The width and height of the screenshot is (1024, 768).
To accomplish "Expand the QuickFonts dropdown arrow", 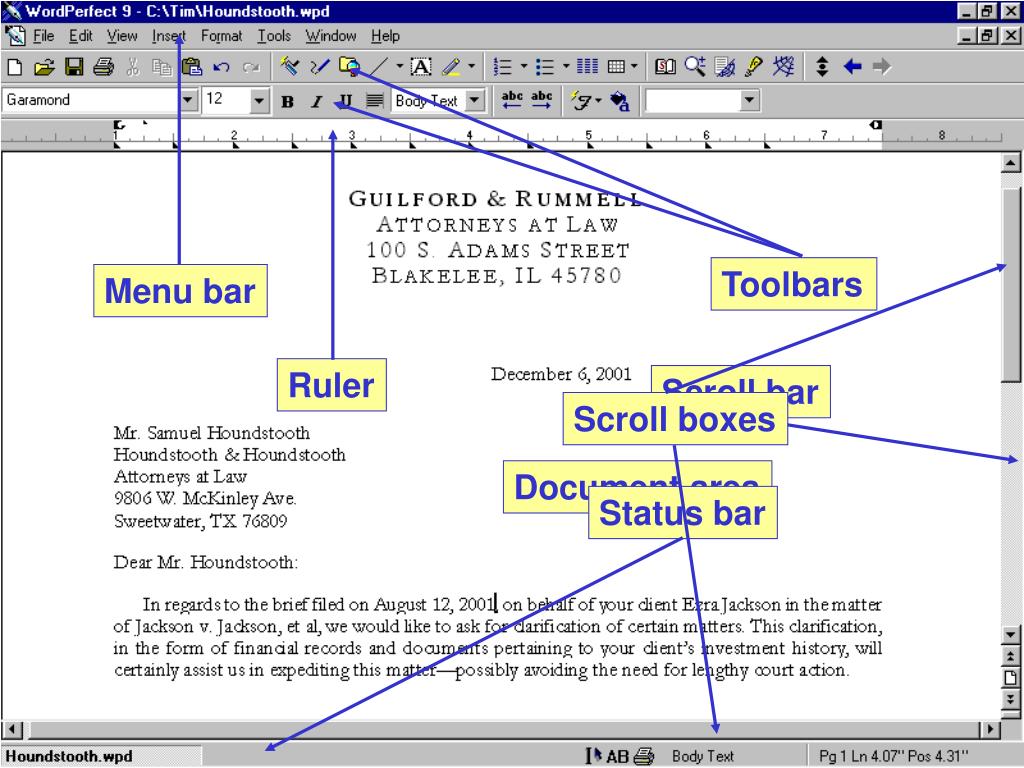I will (x=598, y=101).
